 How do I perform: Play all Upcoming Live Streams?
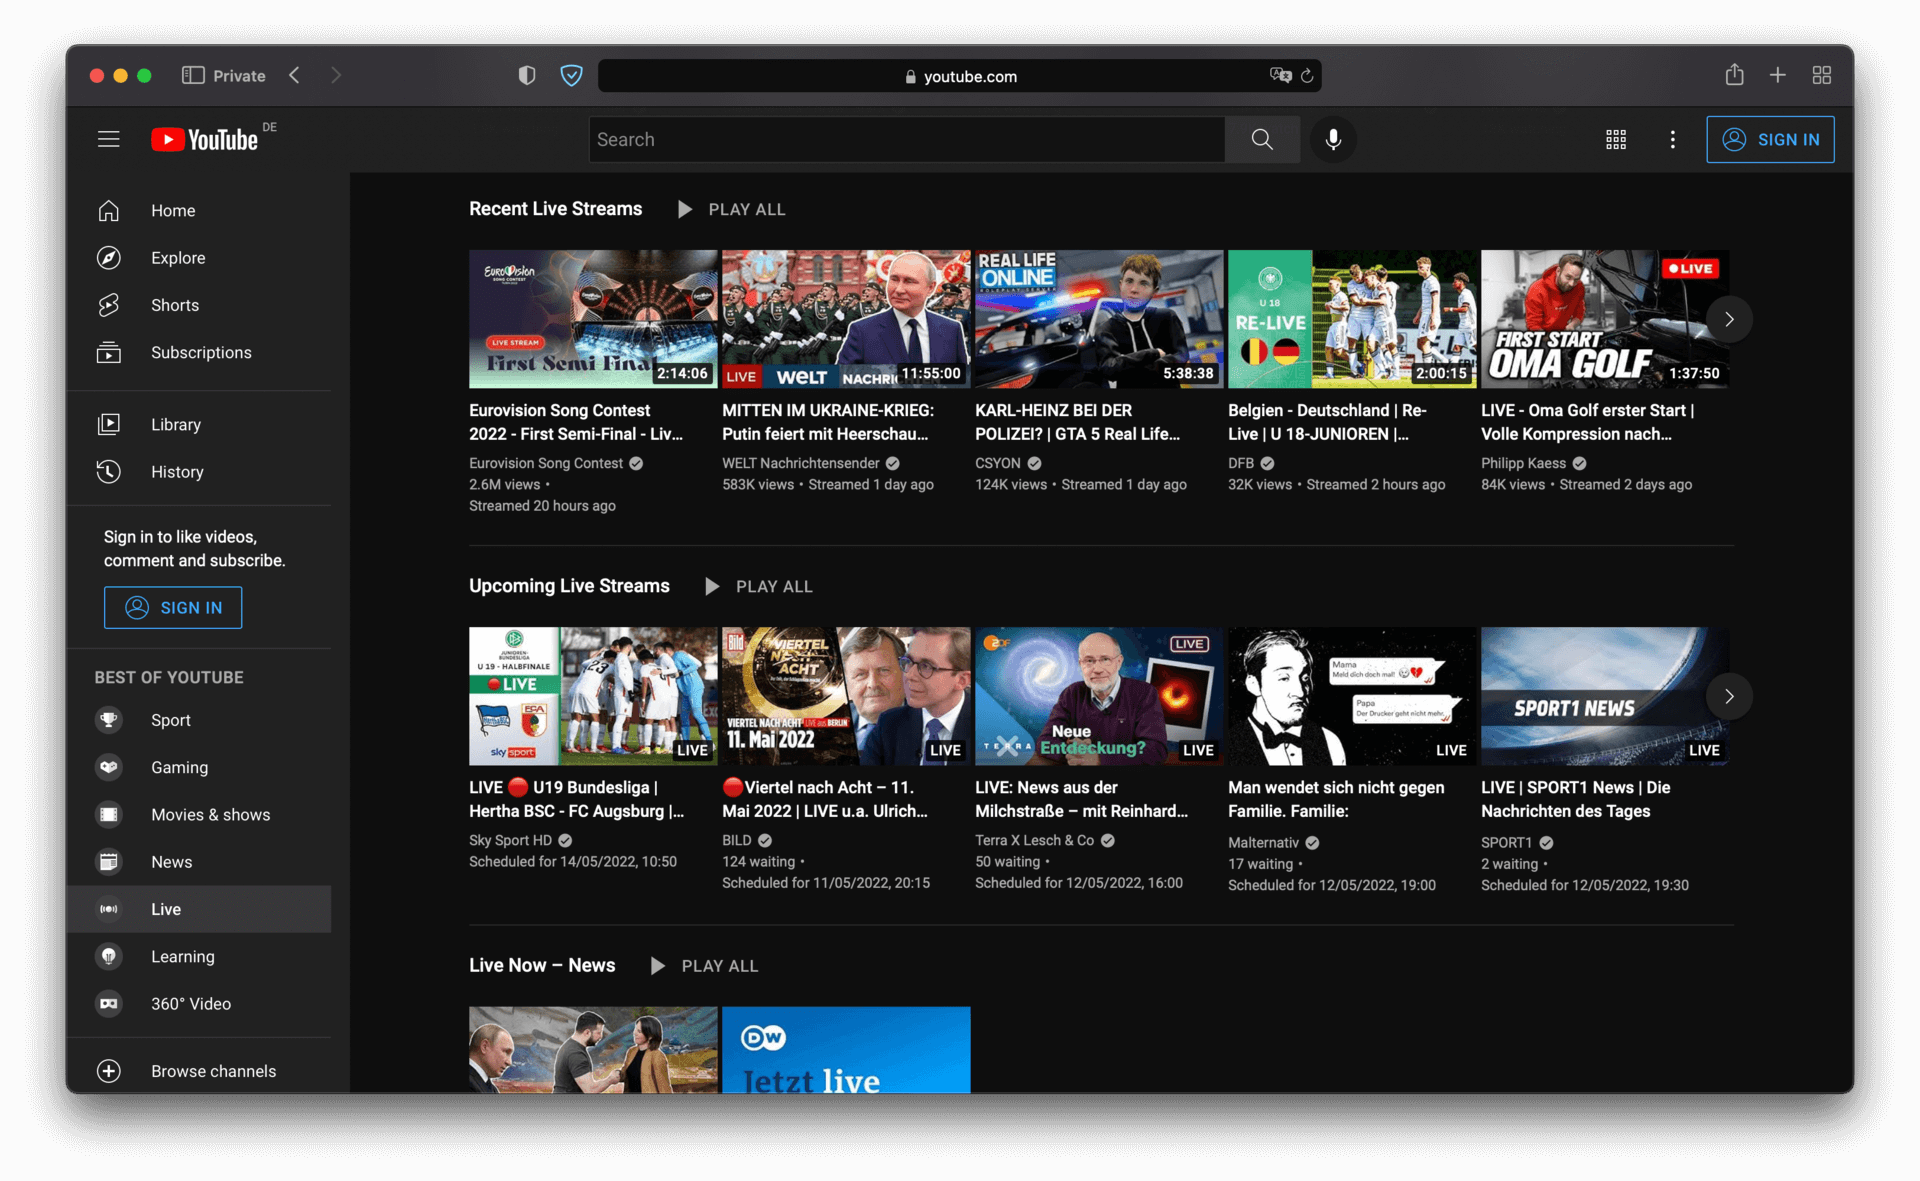758,586
